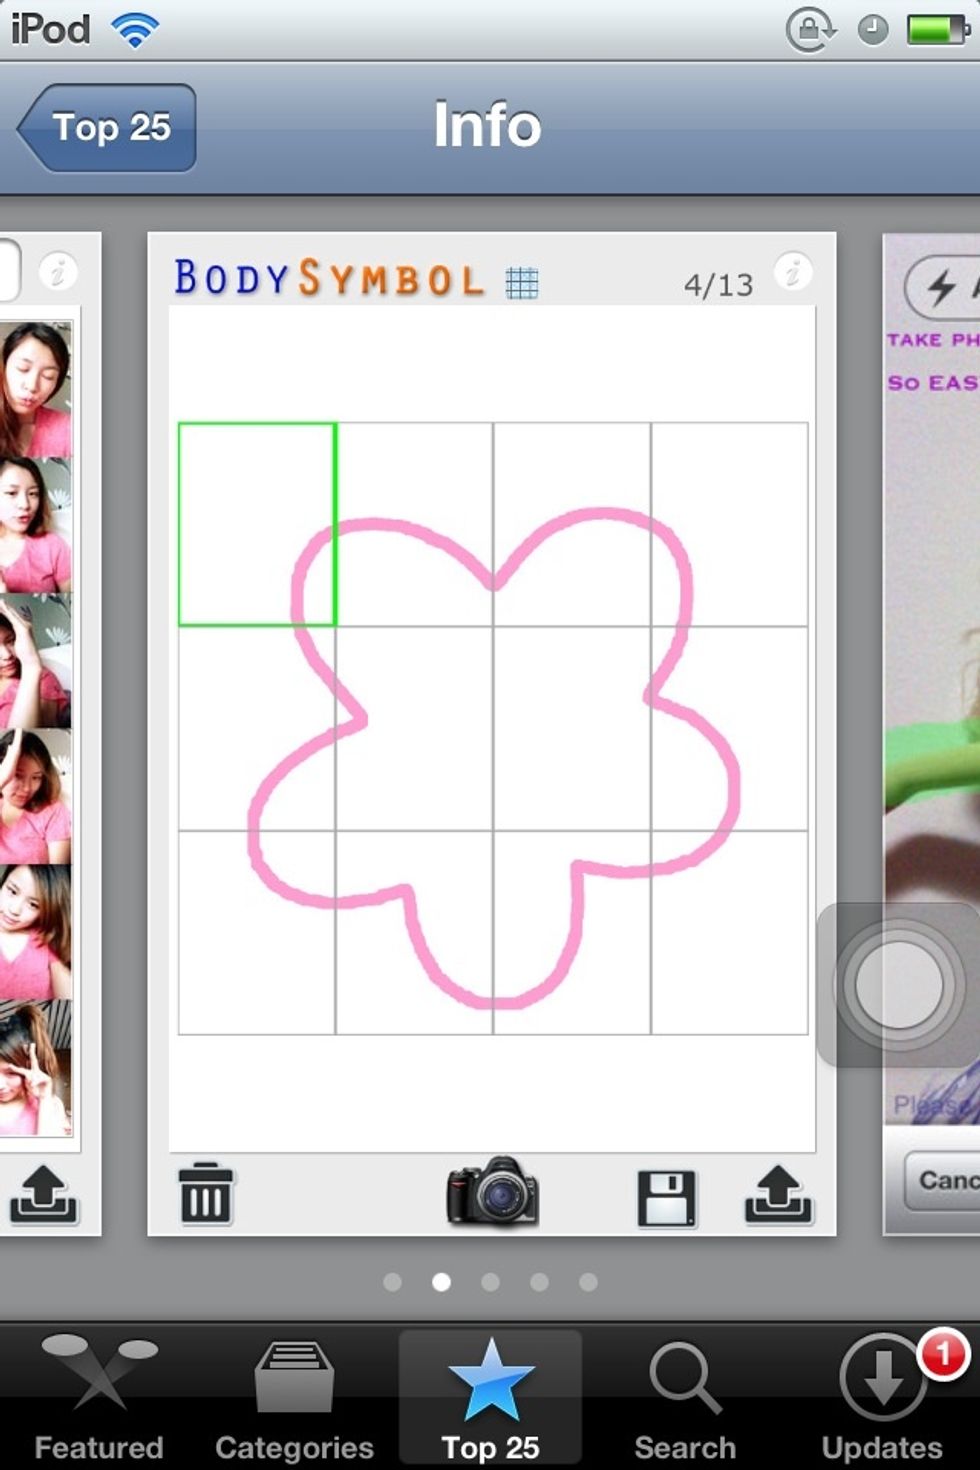Tap the export tray icon under the selfie strip
This screenshot has height=1470, width=980.
[x=46, y=1197]
